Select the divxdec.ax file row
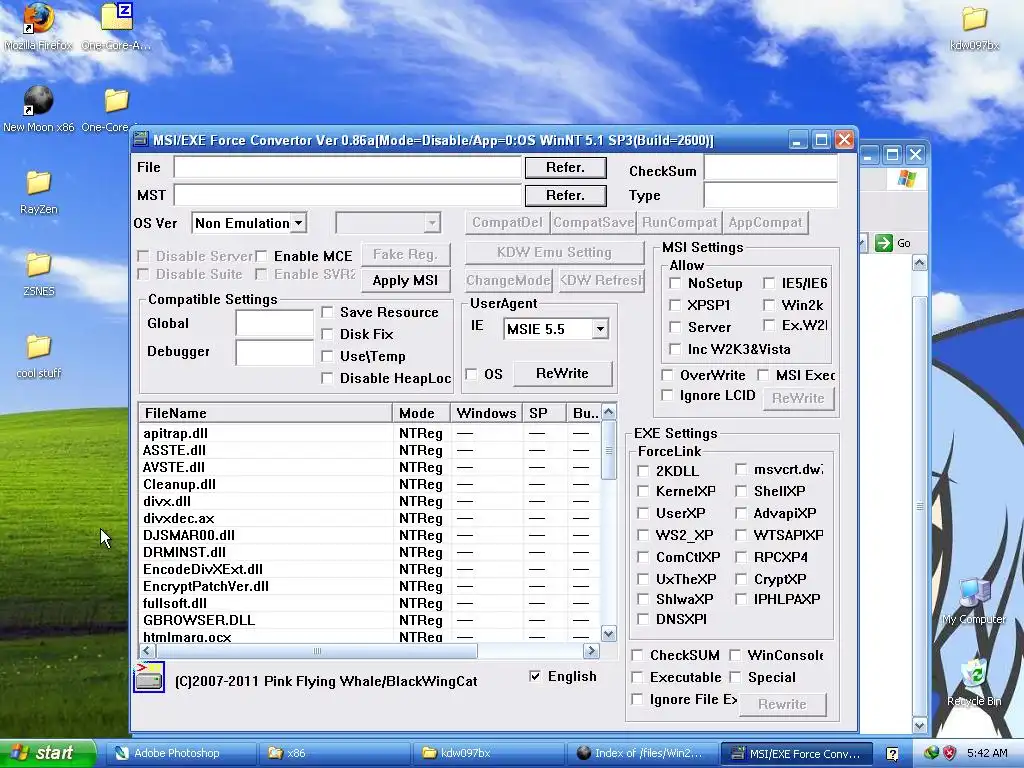 [370, 518]
